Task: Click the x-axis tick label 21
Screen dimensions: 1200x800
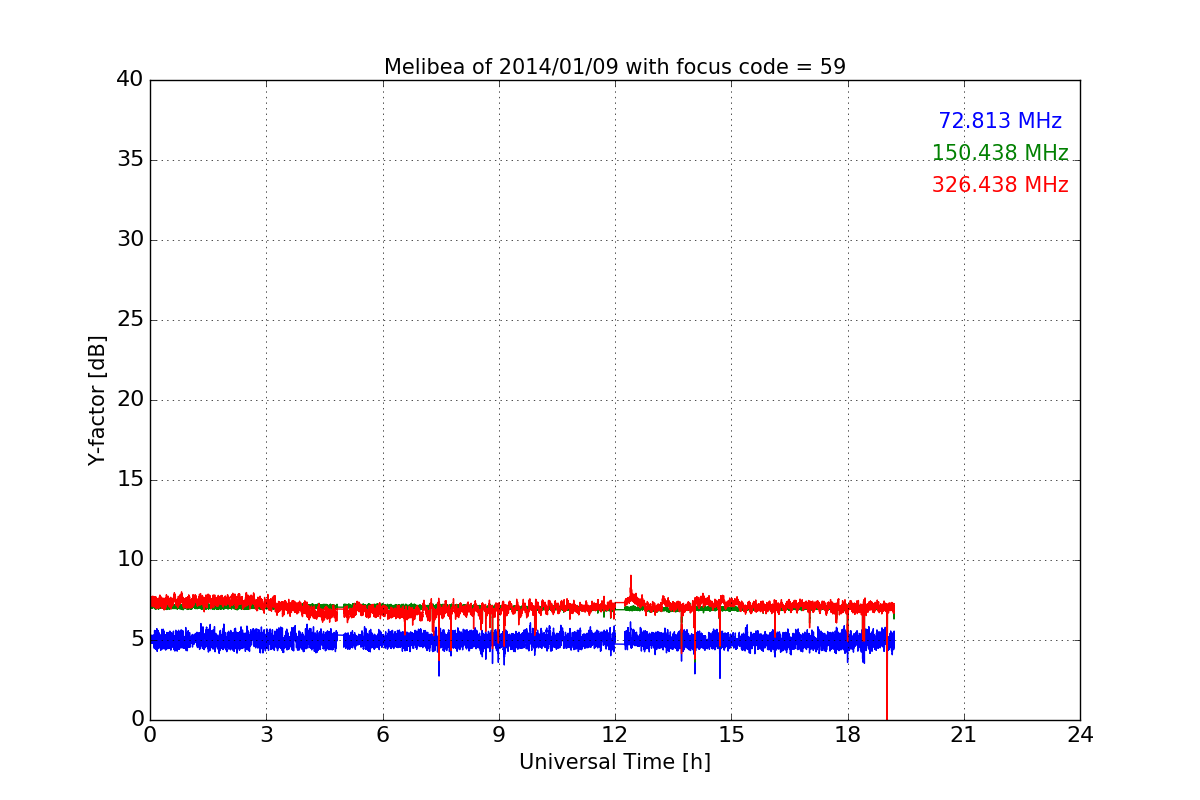Action: (964, 735)
